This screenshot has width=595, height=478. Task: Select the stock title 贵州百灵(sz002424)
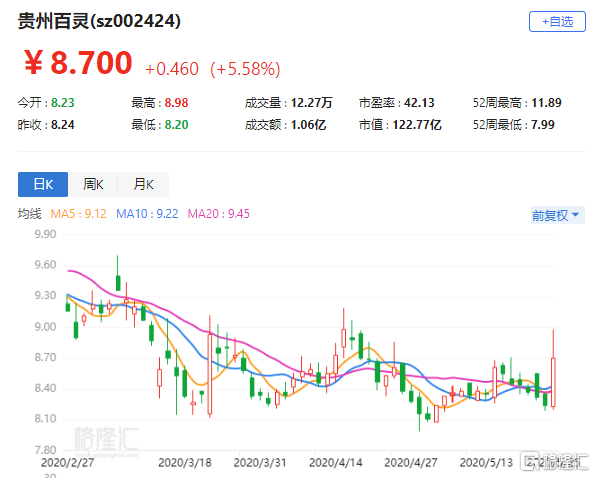pyautogui.click(x=99, y=21)
